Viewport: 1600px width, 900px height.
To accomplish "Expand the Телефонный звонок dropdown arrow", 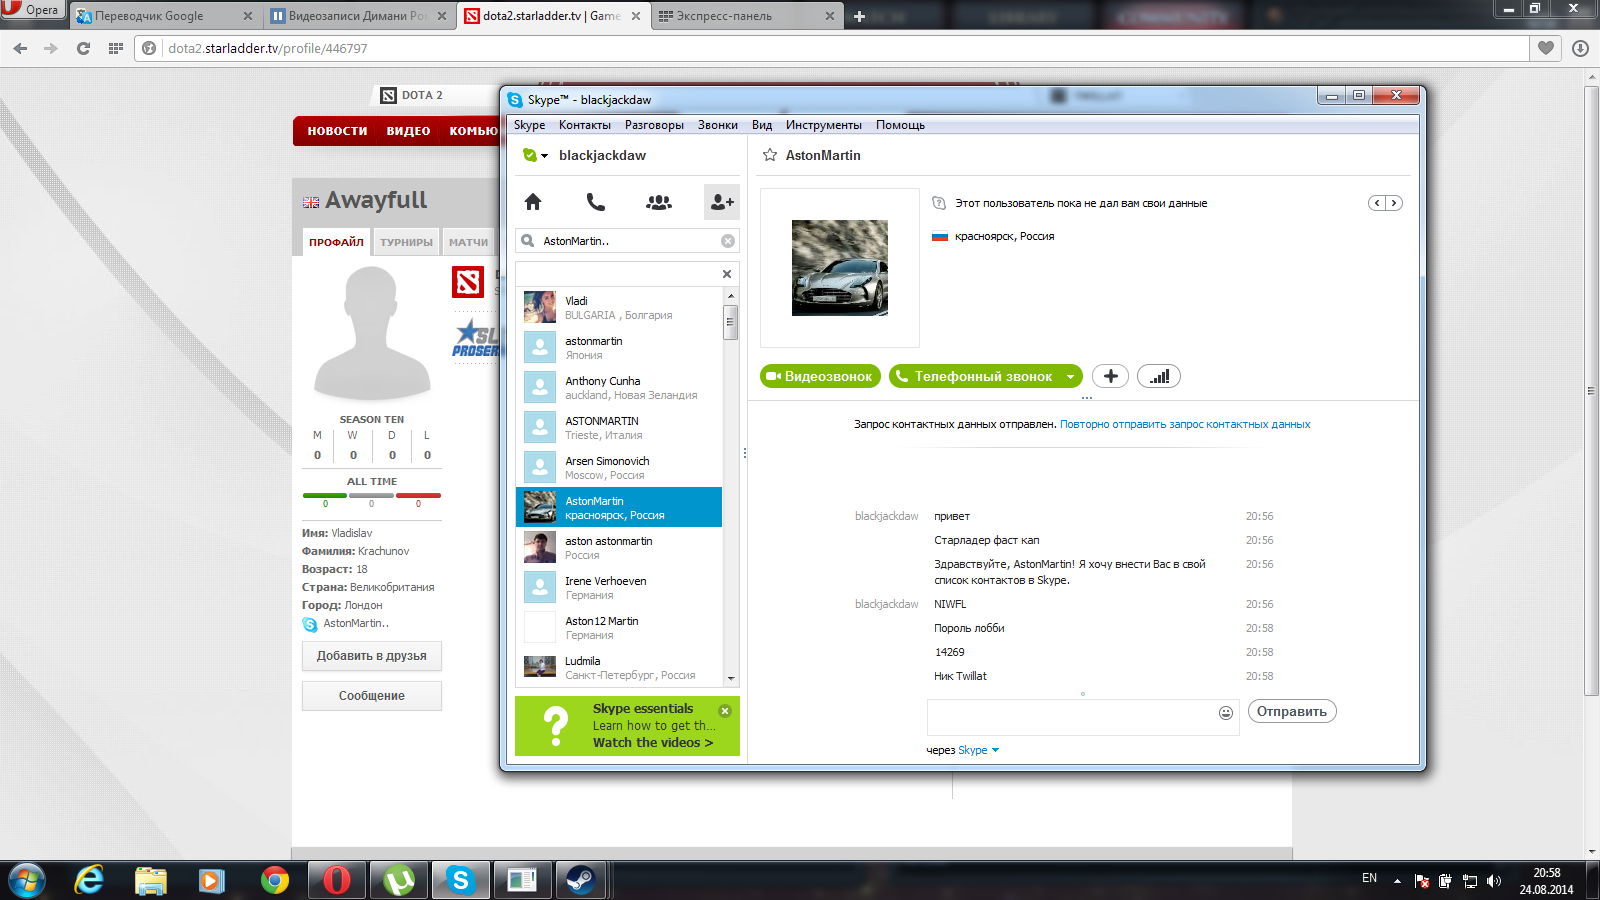I will (1070, 377).
